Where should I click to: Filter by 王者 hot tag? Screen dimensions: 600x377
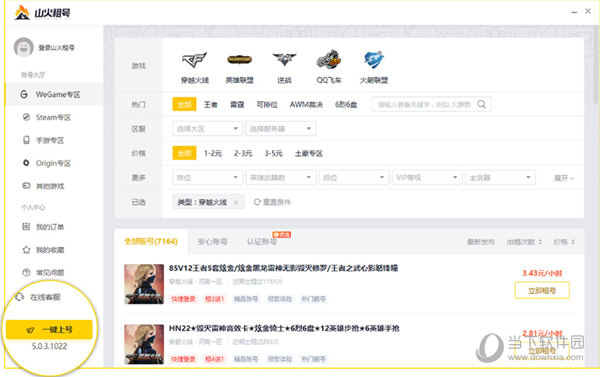pos(210,104)
